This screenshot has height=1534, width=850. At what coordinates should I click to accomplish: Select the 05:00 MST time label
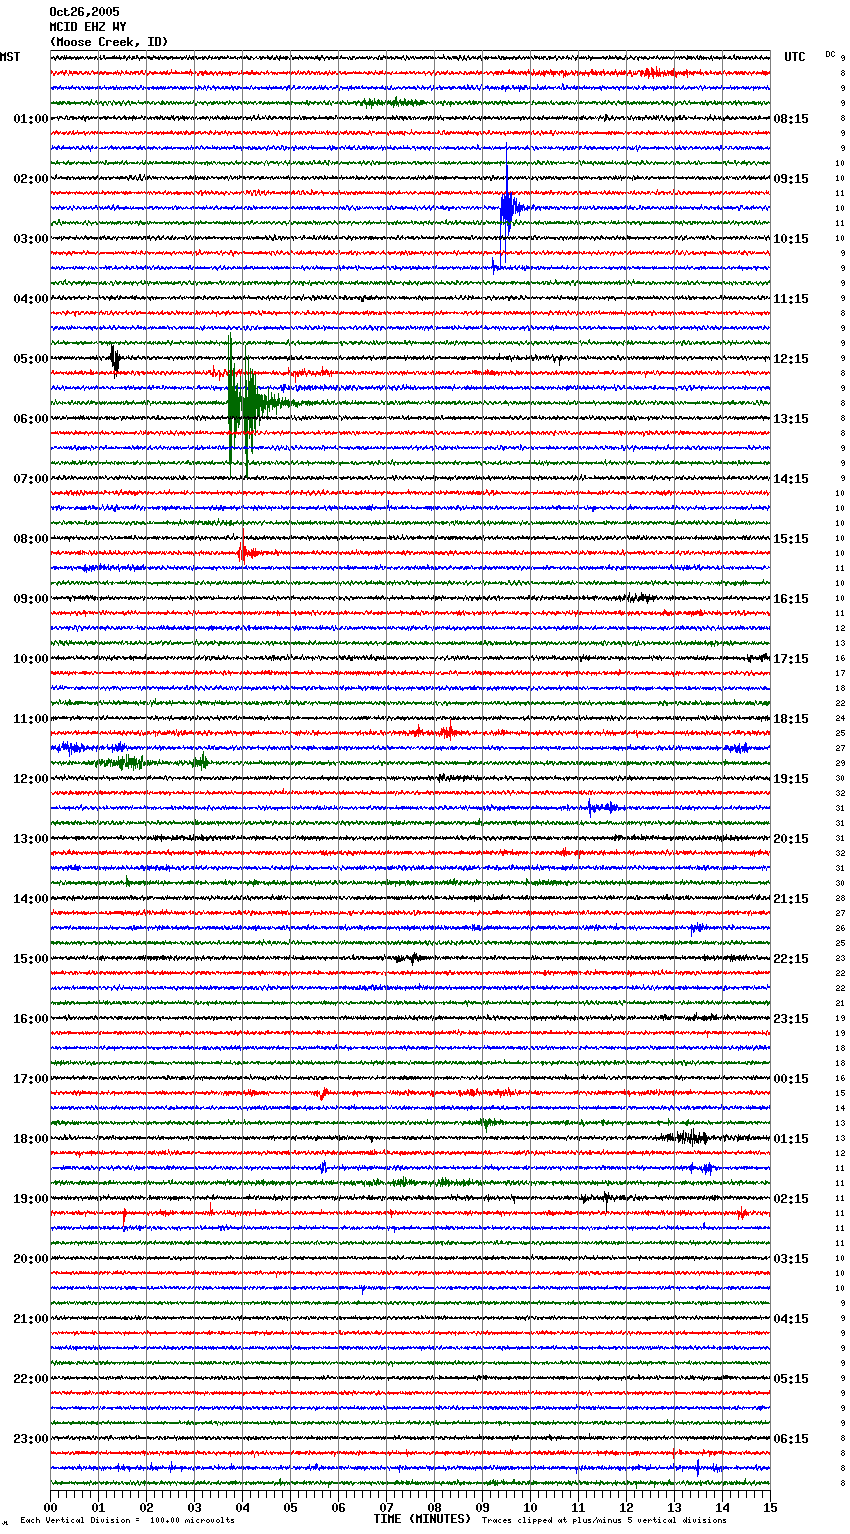[30, 359]
